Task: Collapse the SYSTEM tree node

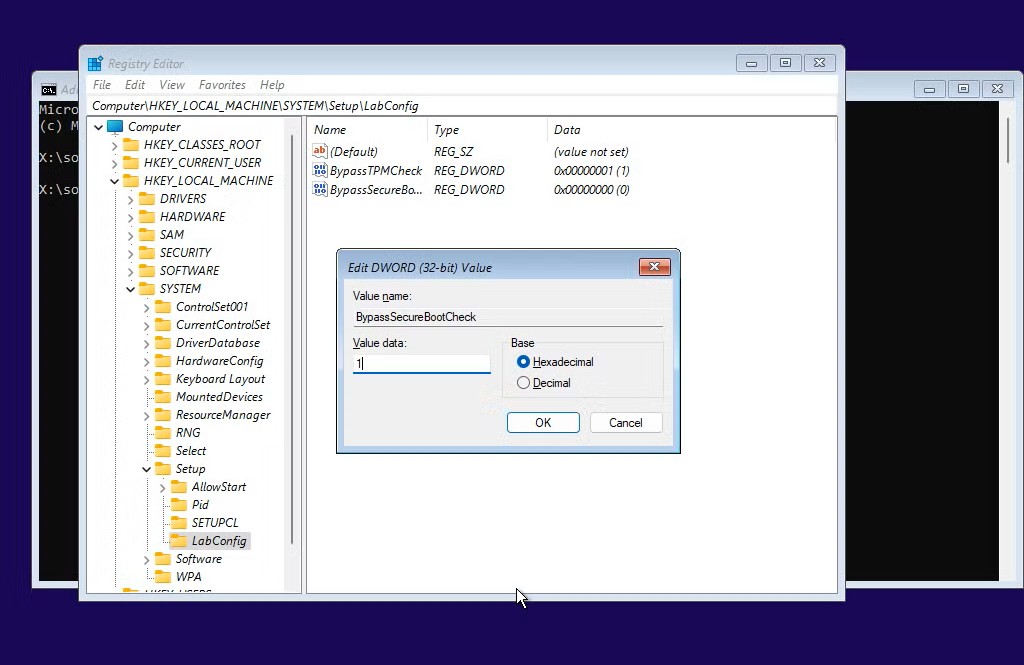Action: pyautogui.click(x=131, y=288)
